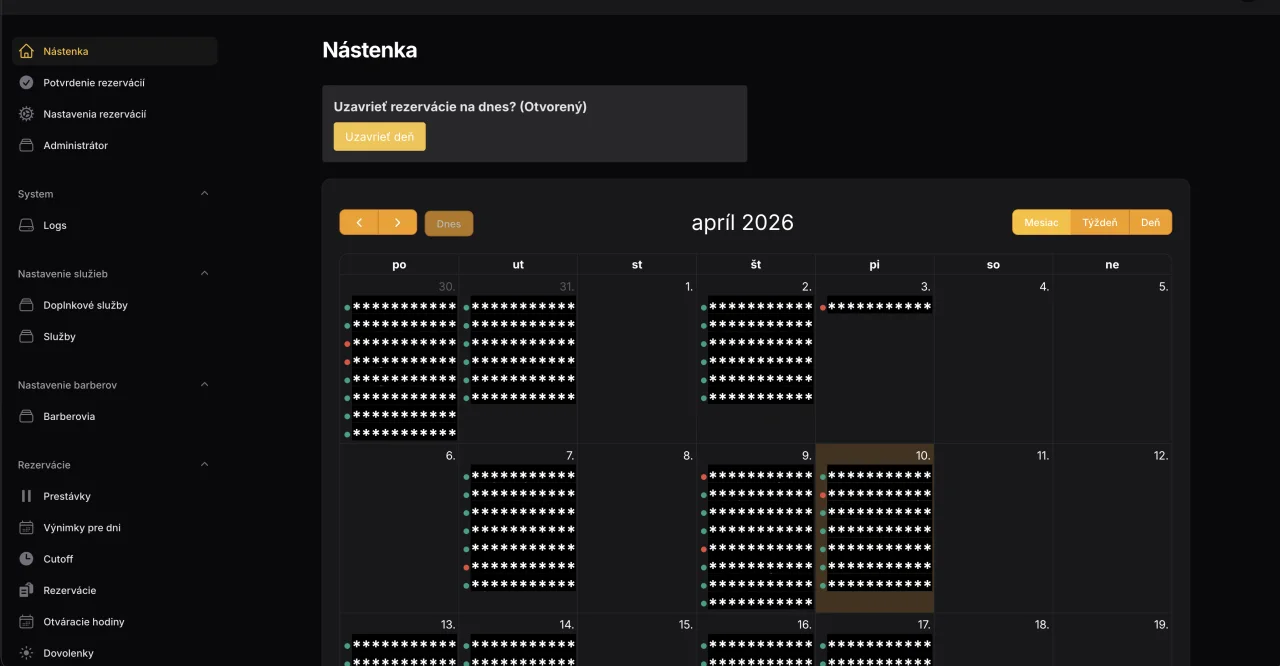Click the Prestávky pause icon
Image resolution: width=1280 pixels, height=666 pixels.
point(26,496)
